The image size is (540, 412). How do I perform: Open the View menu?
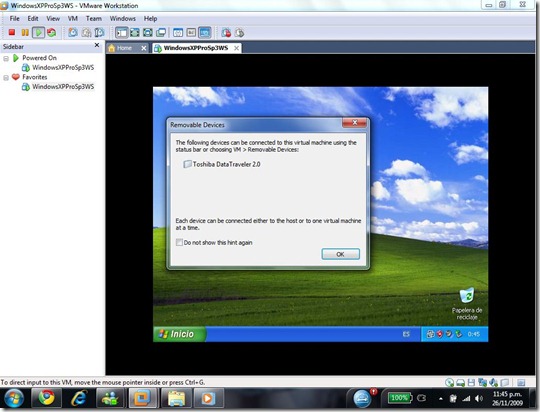53,19
